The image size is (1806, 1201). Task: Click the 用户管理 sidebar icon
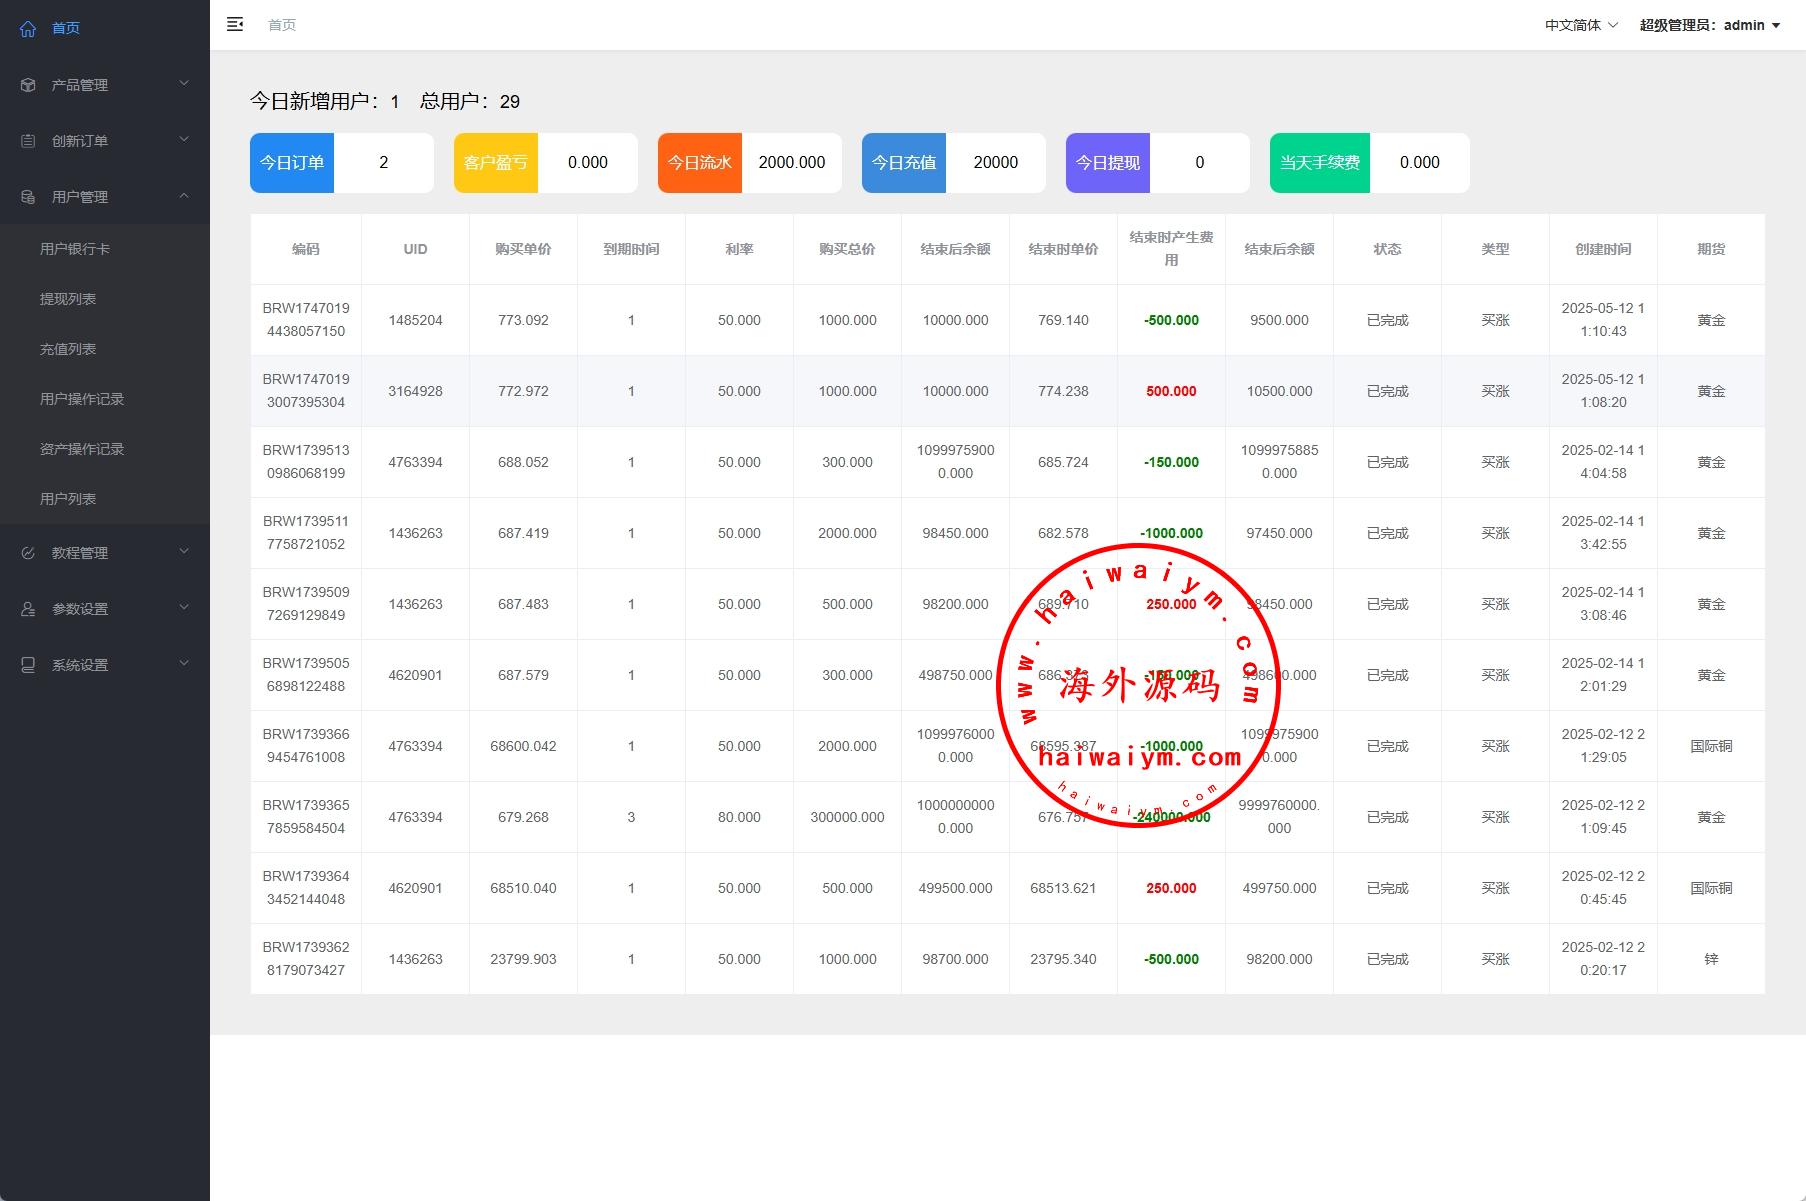28,197
